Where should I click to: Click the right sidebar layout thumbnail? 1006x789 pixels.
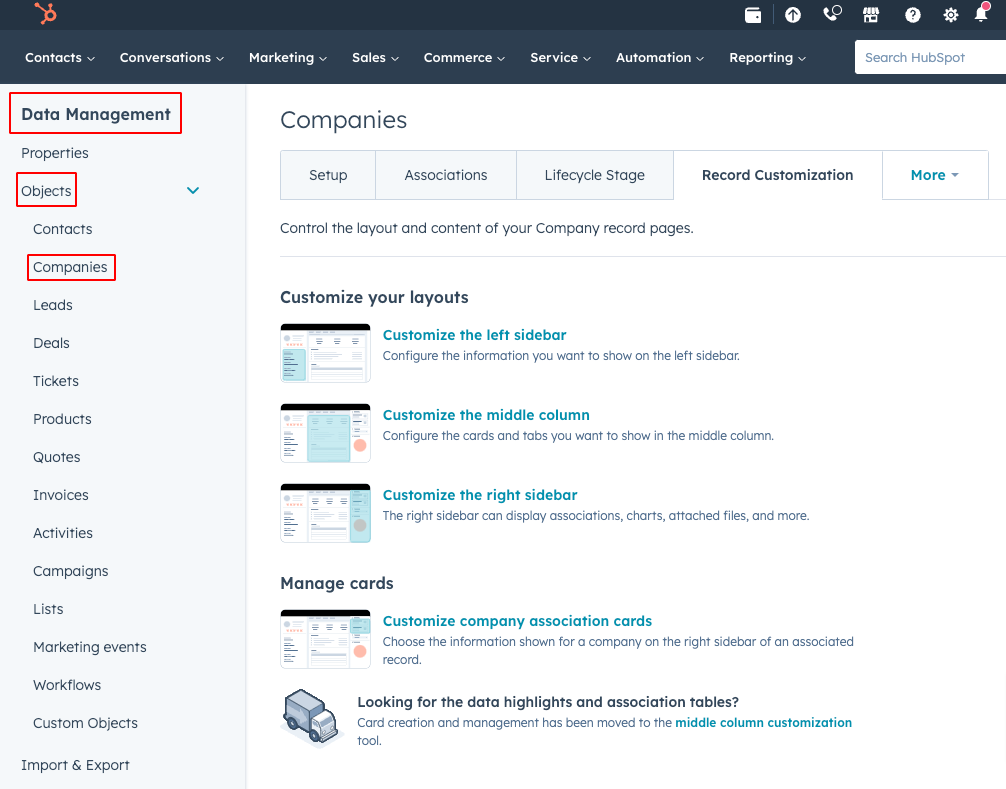tap(325, 514)
